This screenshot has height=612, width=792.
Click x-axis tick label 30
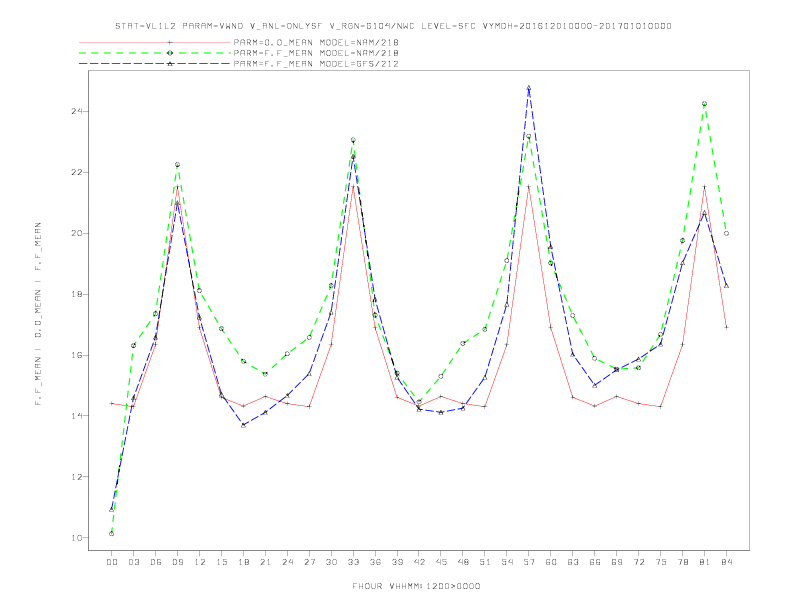tap(331, 562)
